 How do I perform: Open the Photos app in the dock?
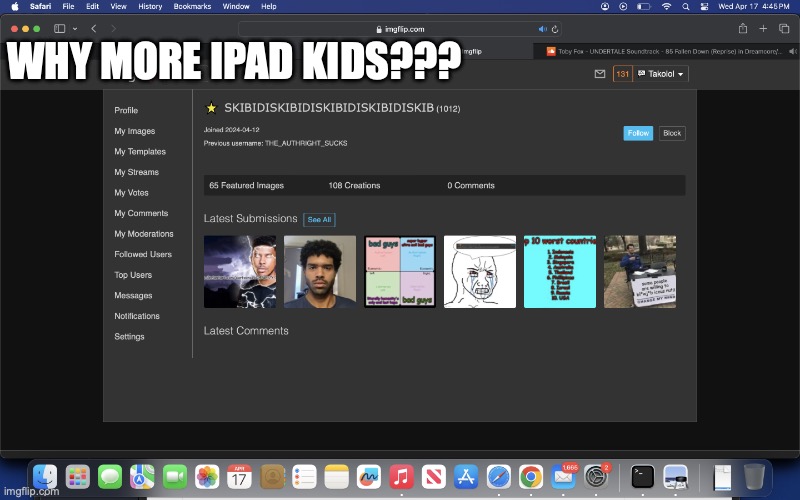(x=207, y=477)
